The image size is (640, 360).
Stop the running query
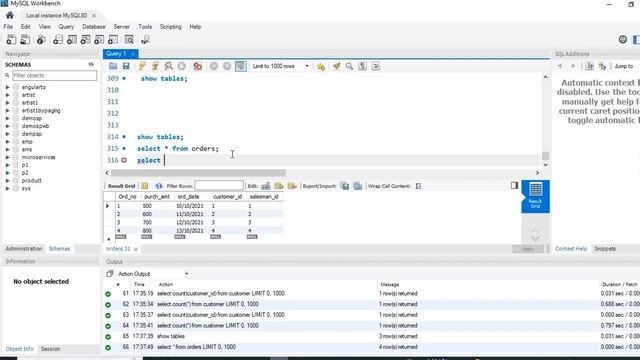182,66
